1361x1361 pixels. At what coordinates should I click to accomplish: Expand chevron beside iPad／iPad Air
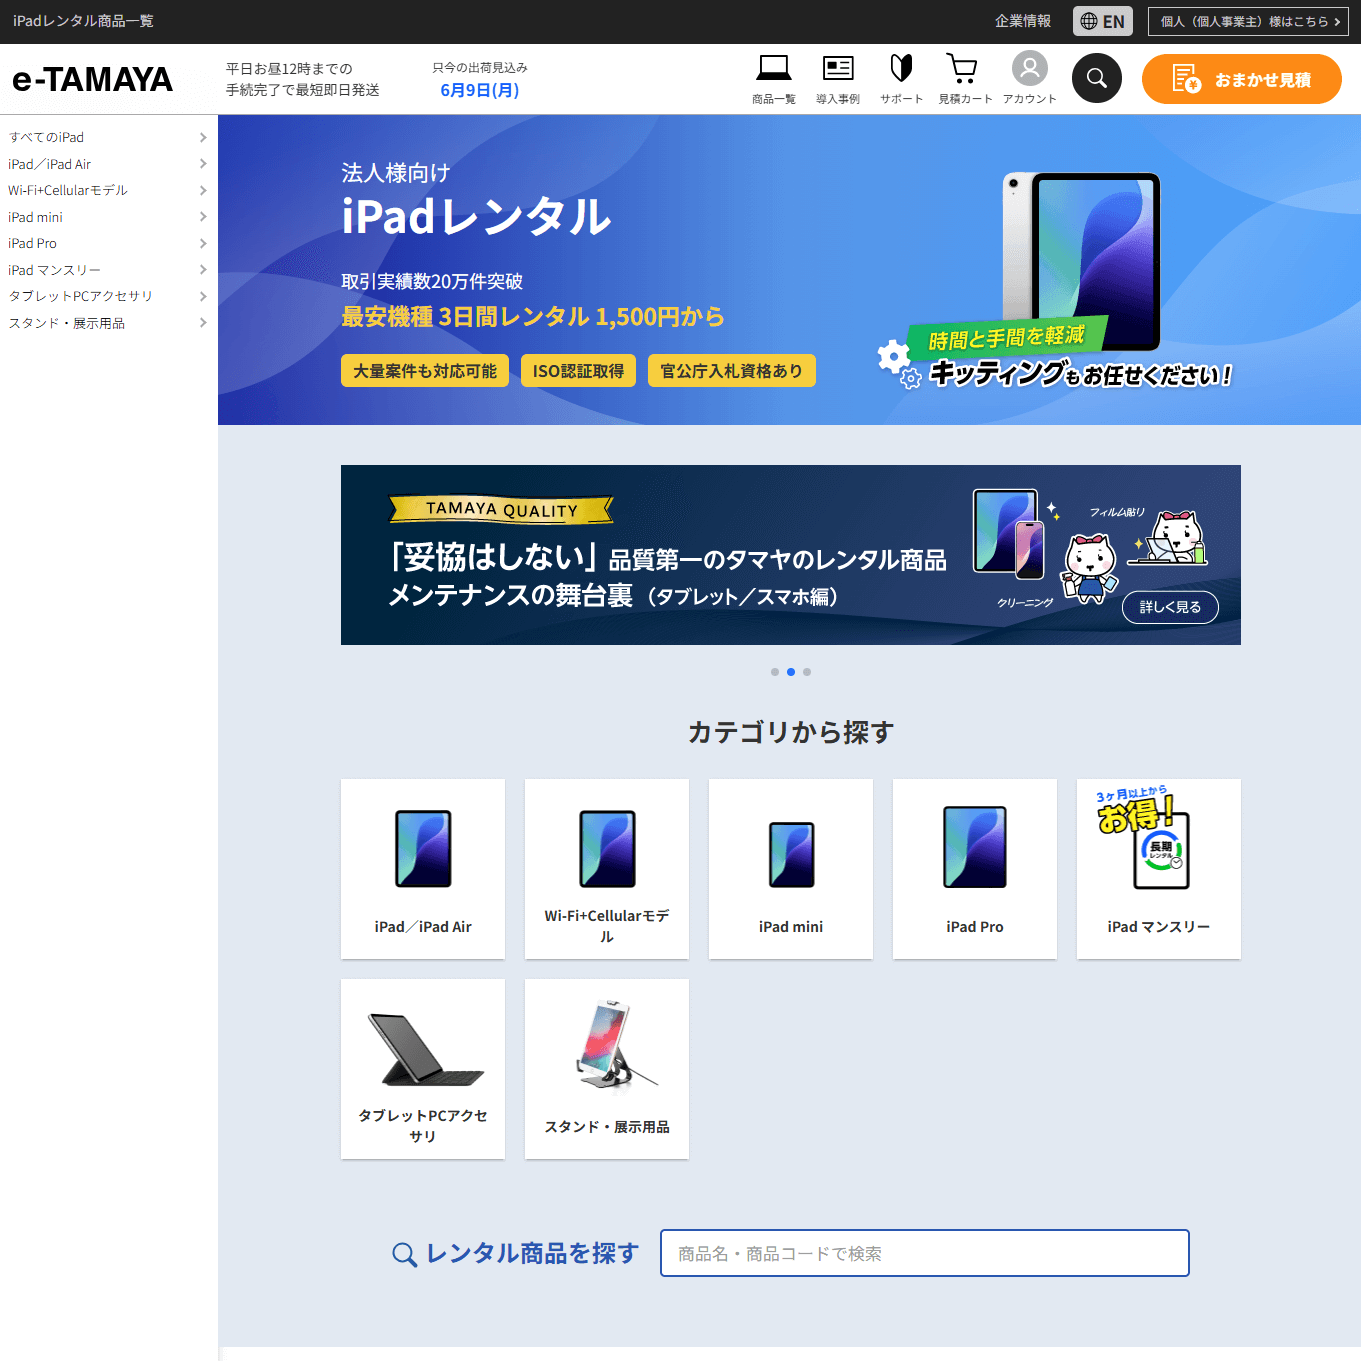[203, 164]
